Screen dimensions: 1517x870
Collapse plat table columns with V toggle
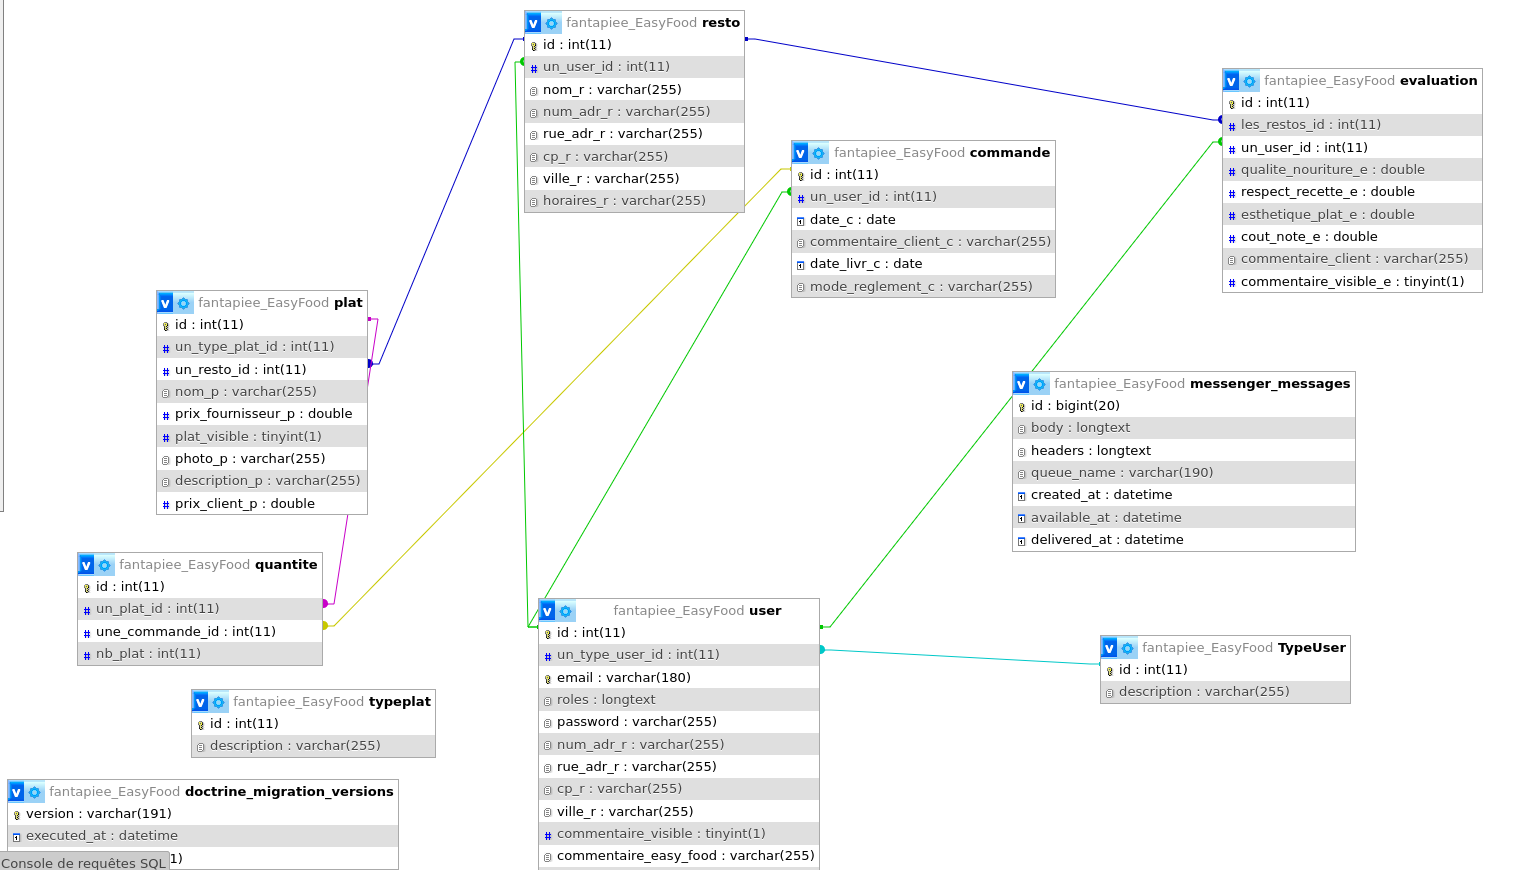165,303
